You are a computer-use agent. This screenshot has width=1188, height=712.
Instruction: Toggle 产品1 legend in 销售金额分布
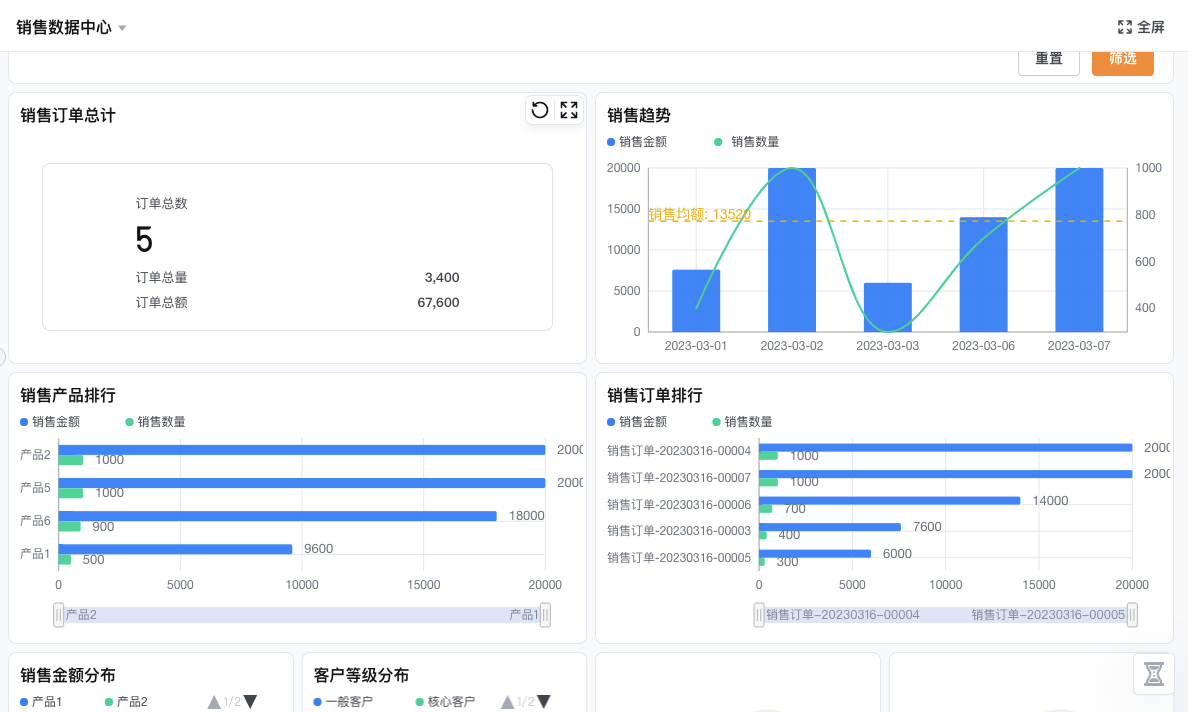[x=41, y=702]
